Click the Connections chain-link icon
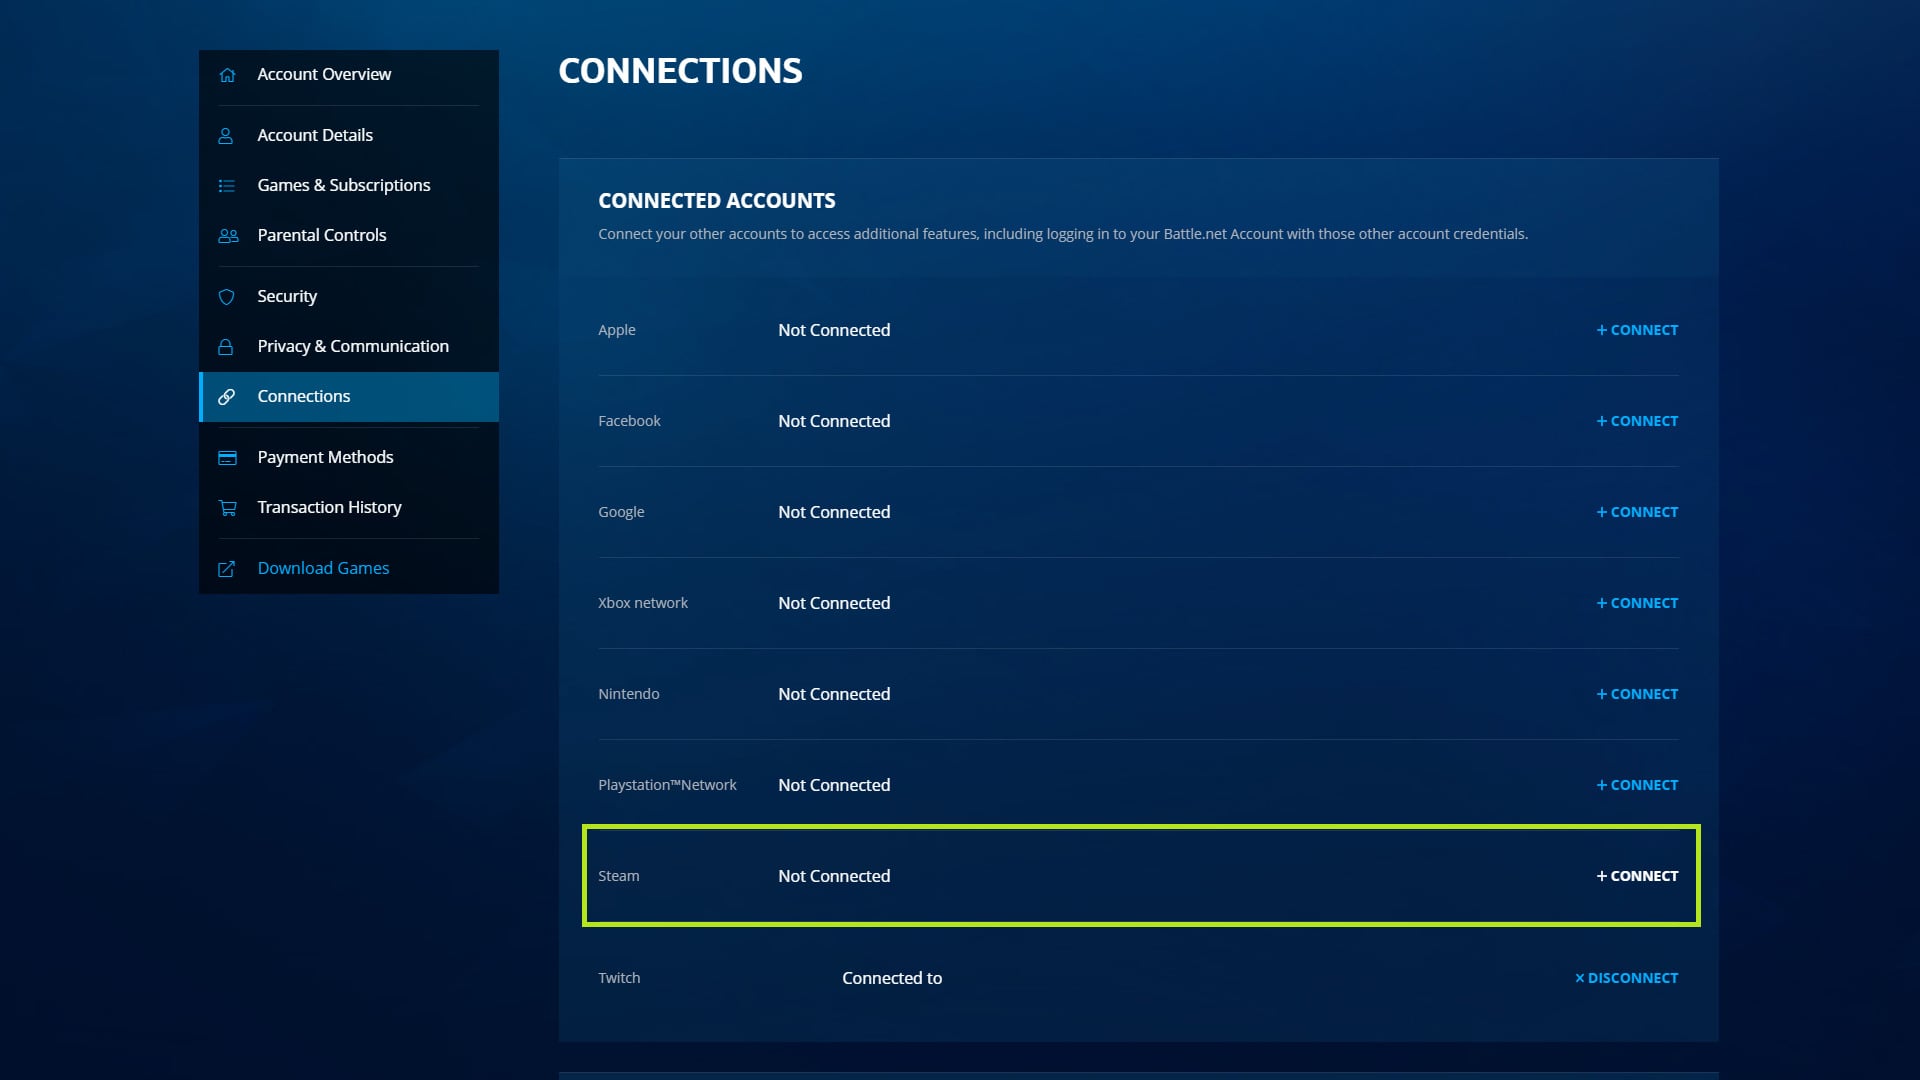 pyautogui.click(x=227, y=396)
